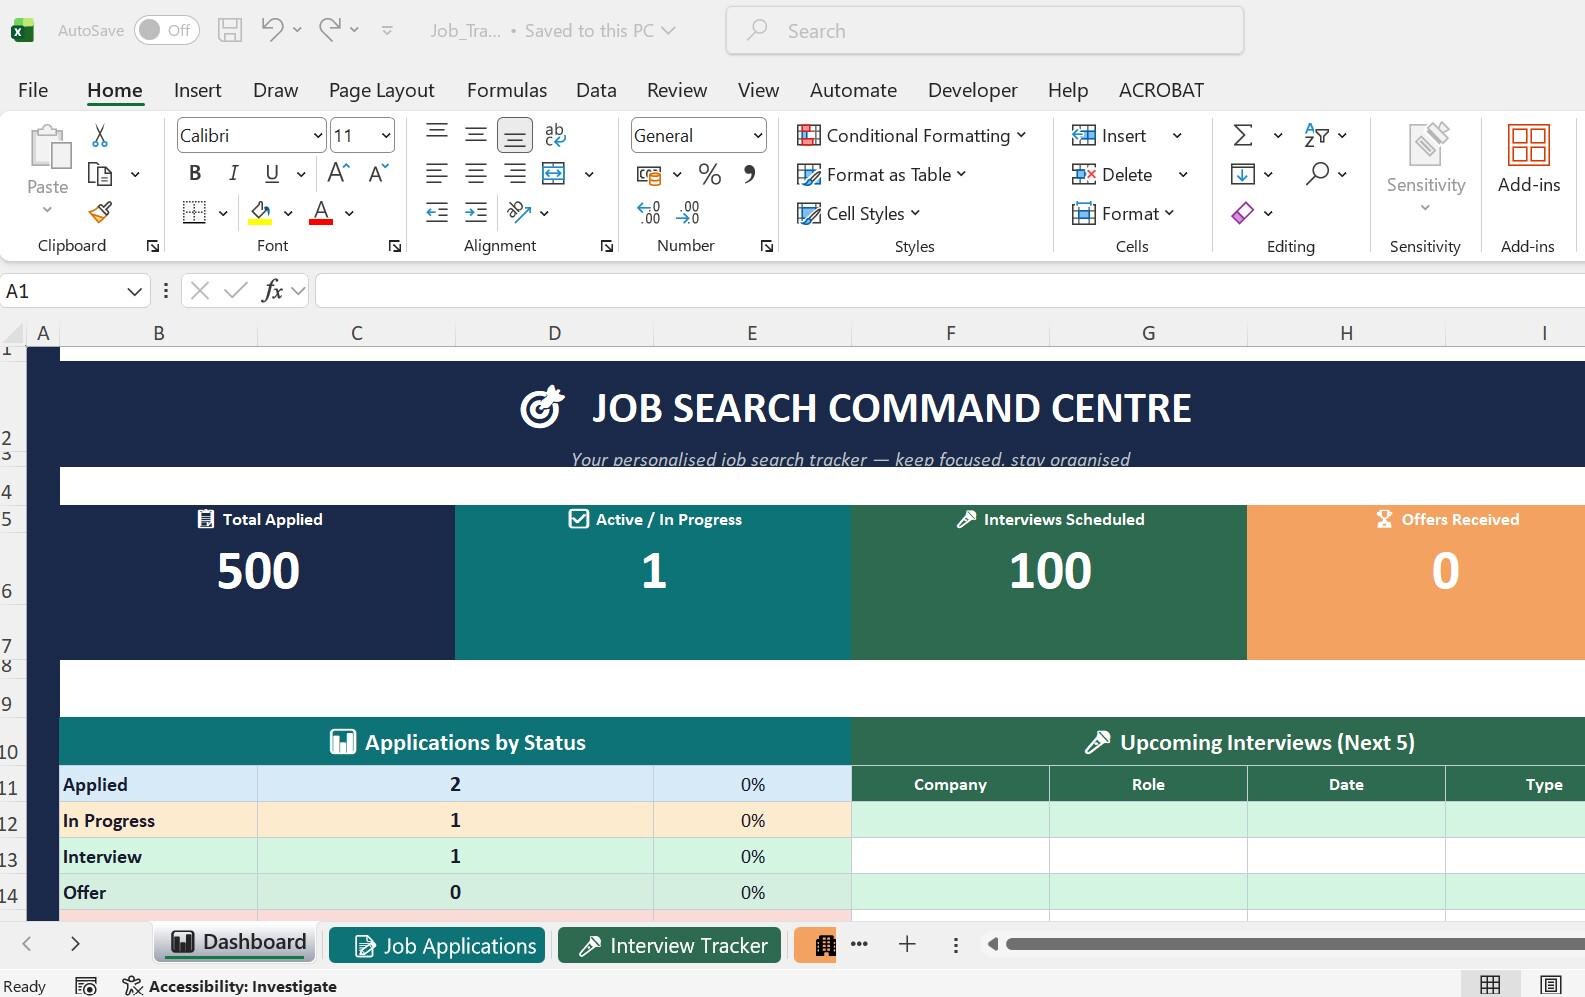Toggle the AutoSave switch
Viewport: 1585px width, 997px height.
(x=167, y=30)
